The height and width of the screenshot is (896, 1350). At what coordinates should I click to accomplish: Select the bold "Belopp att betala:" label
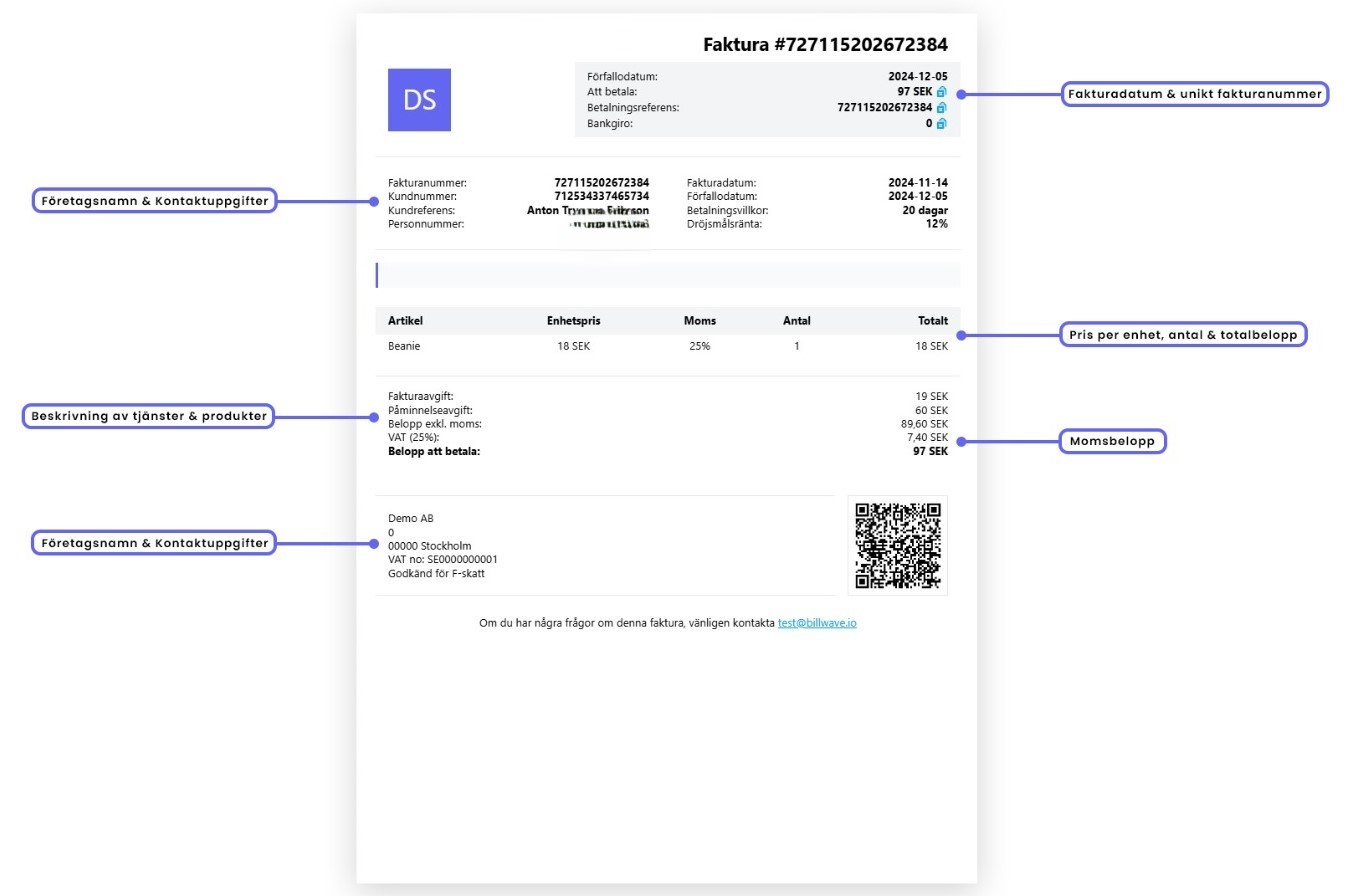click(434, 451)
